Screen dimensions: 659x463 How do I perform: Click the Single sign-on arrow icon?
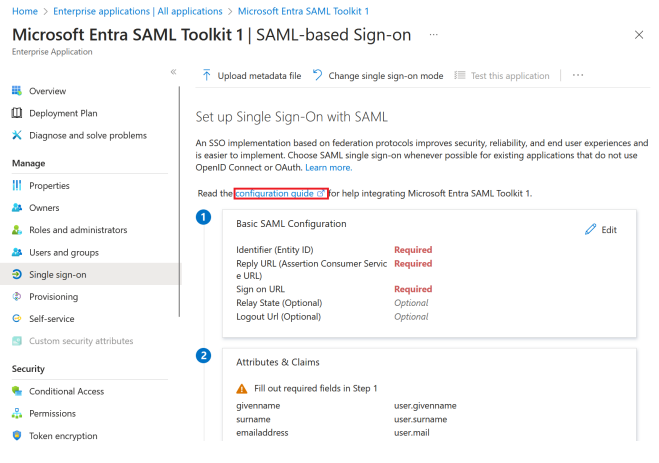17,274
